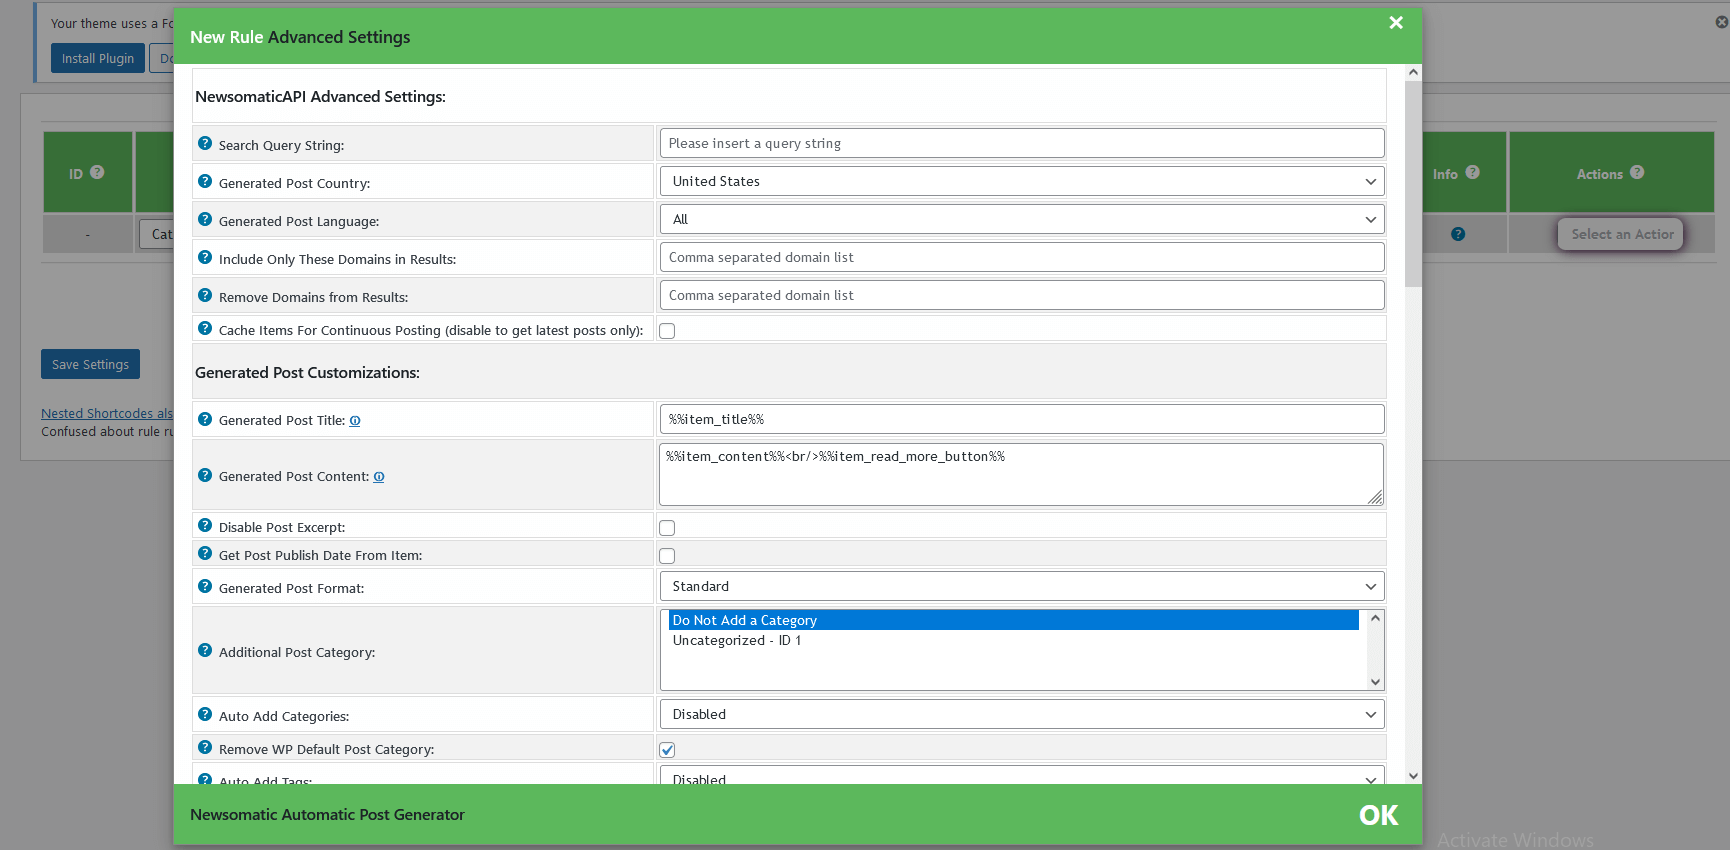Select Do Not Add a Category option

pos(1014,620)
